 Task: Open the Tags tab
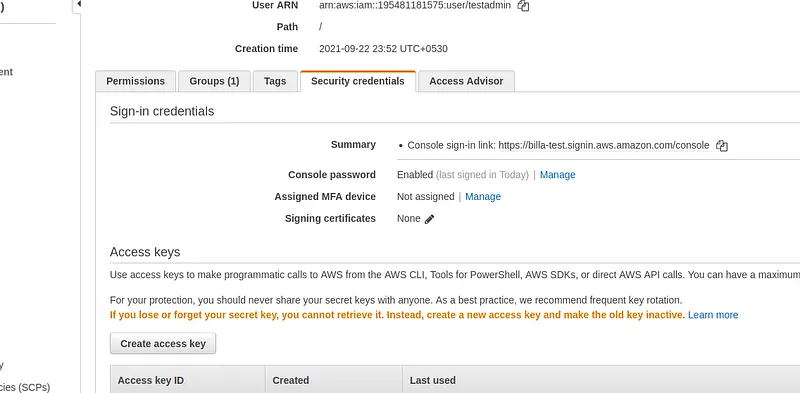(x=275, y=81)
